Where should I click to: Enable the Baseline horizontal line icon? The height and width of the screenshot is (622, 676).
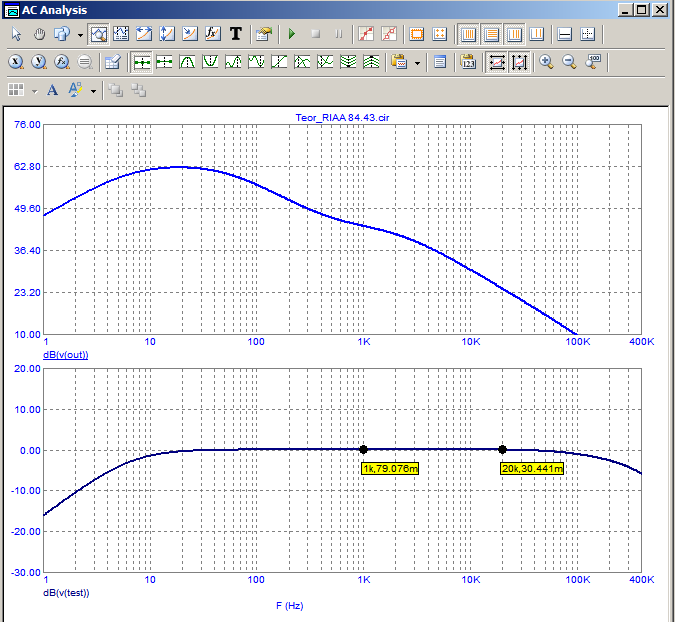(x=564, y=34)
